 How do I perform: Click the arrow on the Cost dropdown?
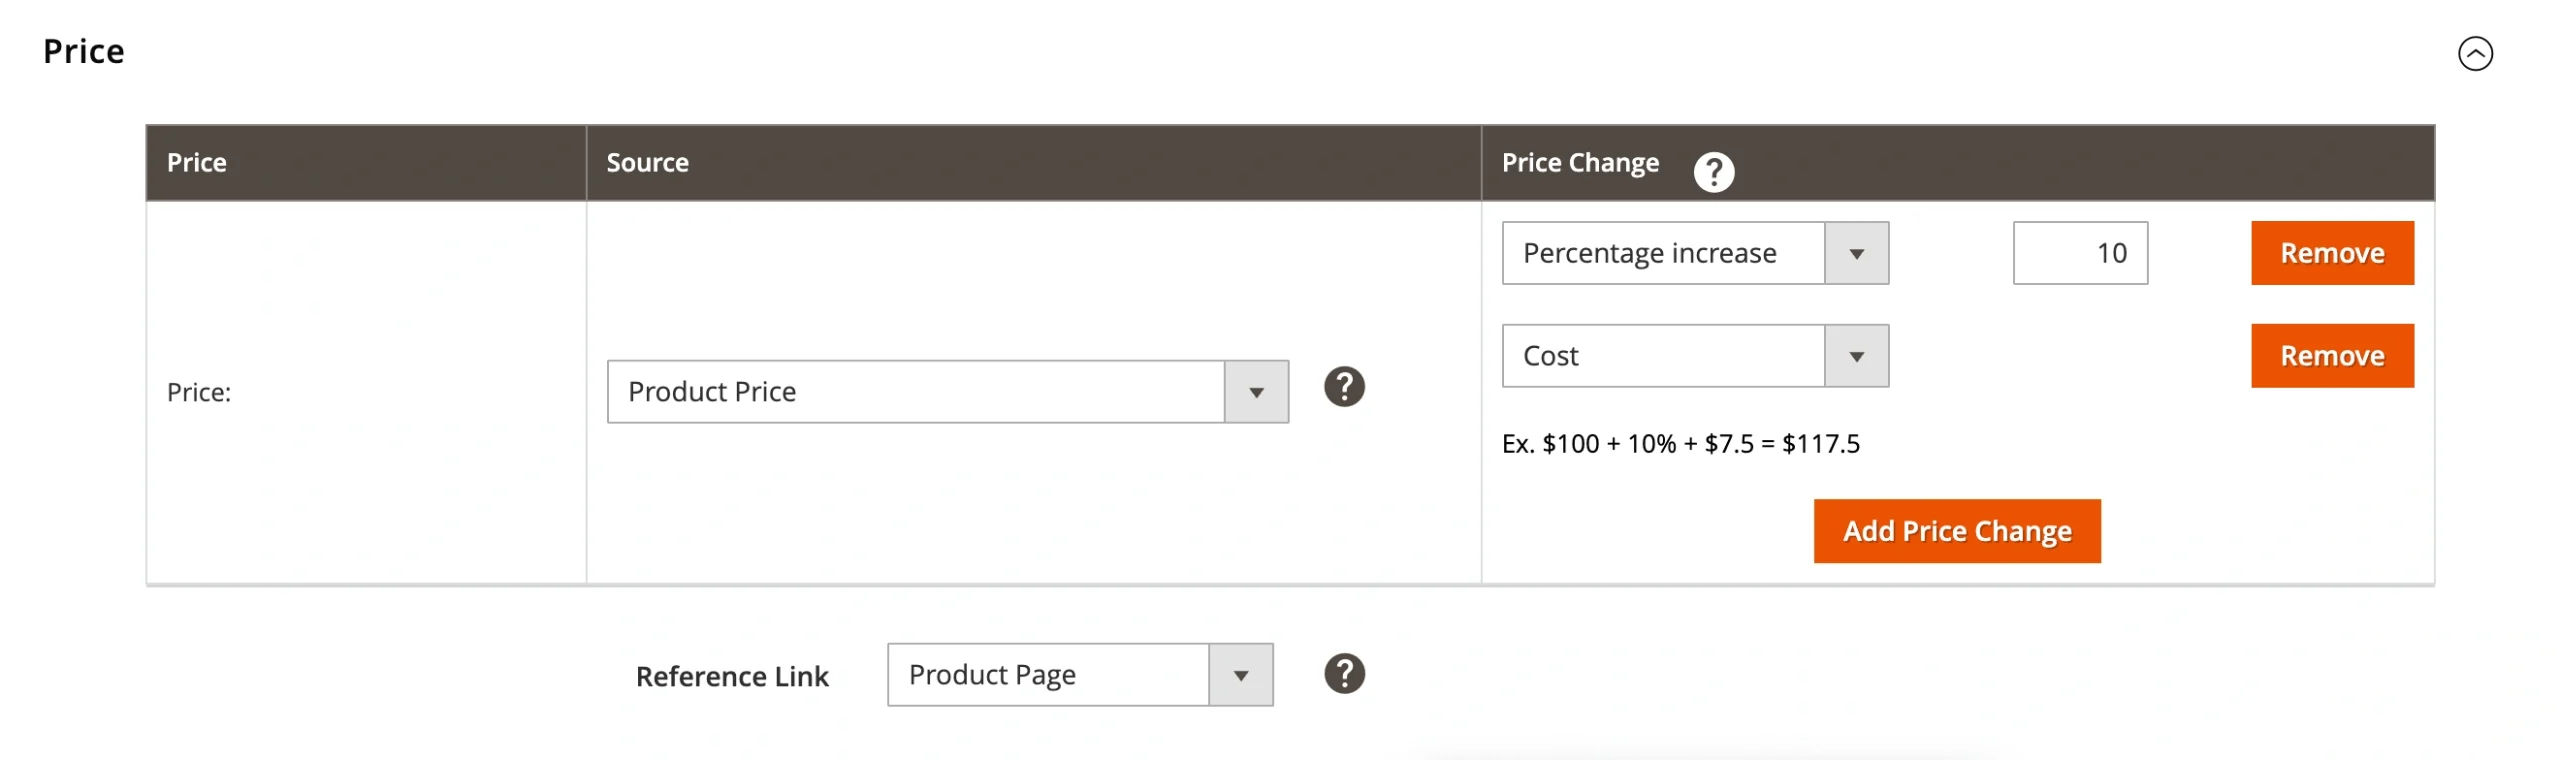(x=1855, y=356)
